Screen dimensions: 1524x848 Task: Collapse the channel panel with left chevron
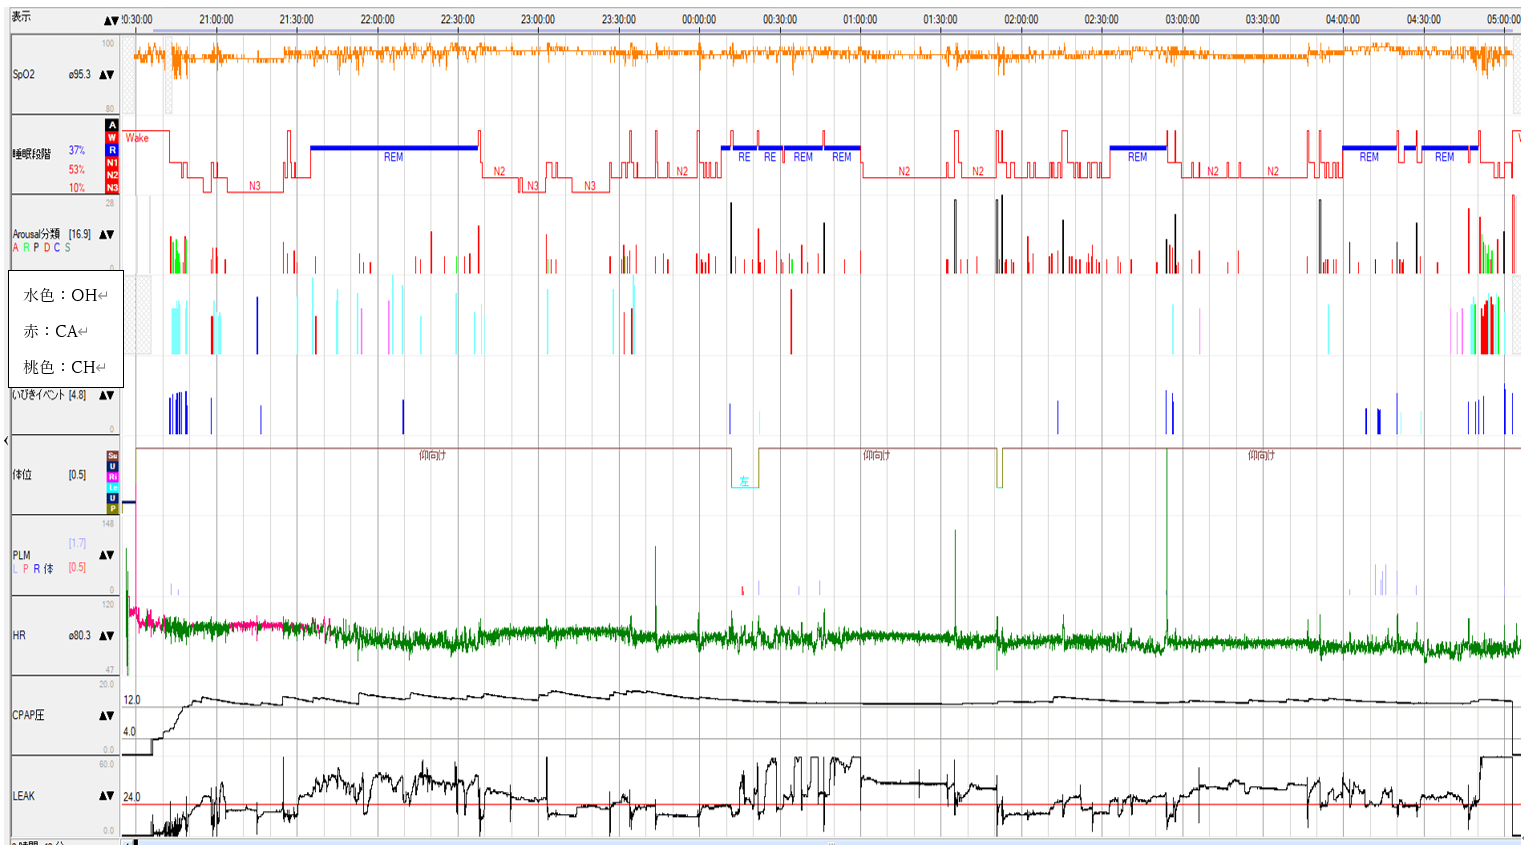[6, 440]
